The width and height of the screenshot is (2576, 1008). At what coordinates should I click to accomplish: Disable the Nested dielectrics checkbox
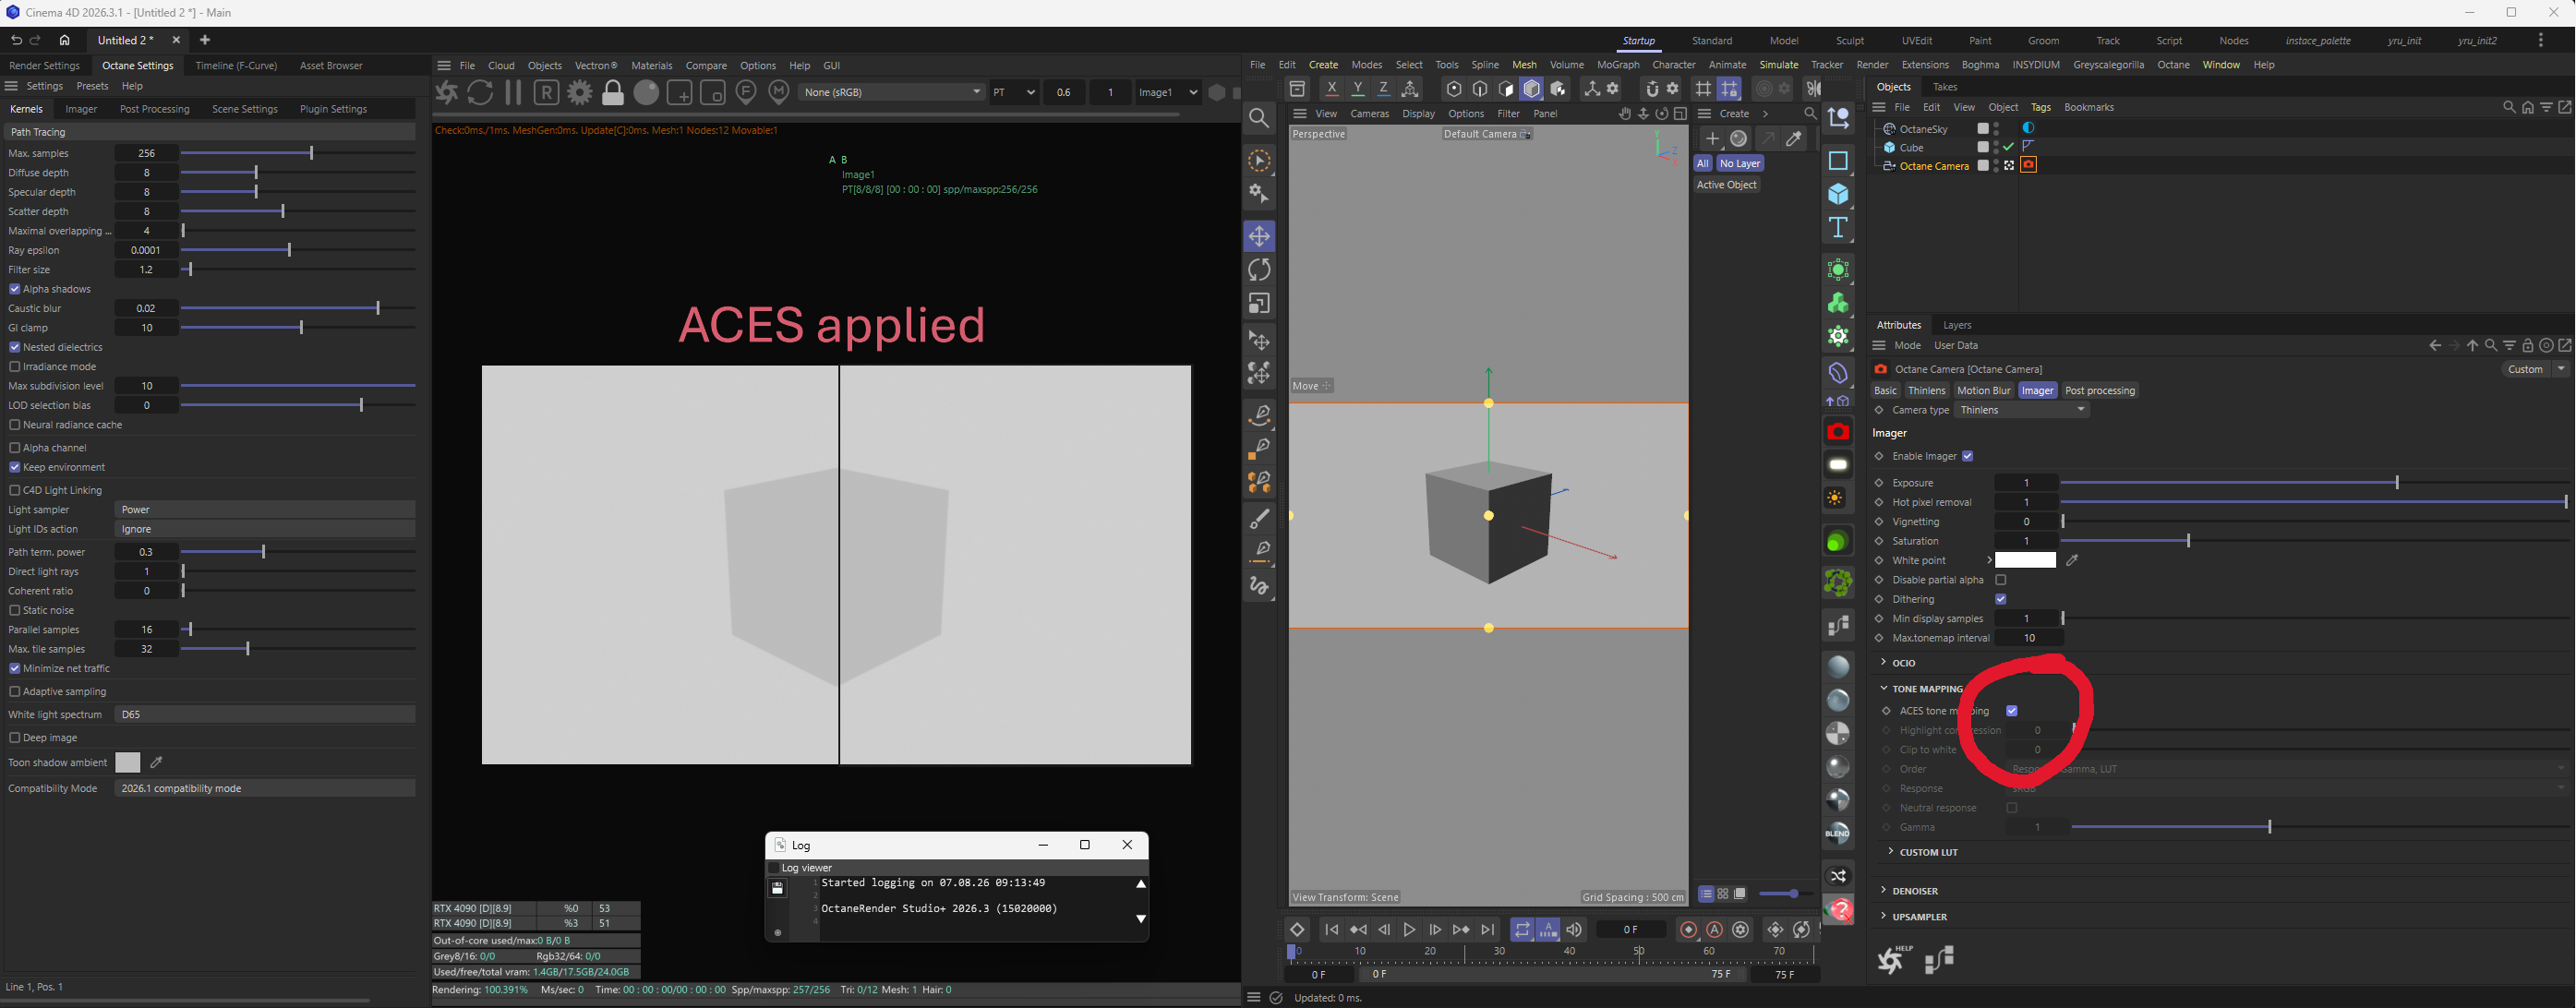pos(15,347)
